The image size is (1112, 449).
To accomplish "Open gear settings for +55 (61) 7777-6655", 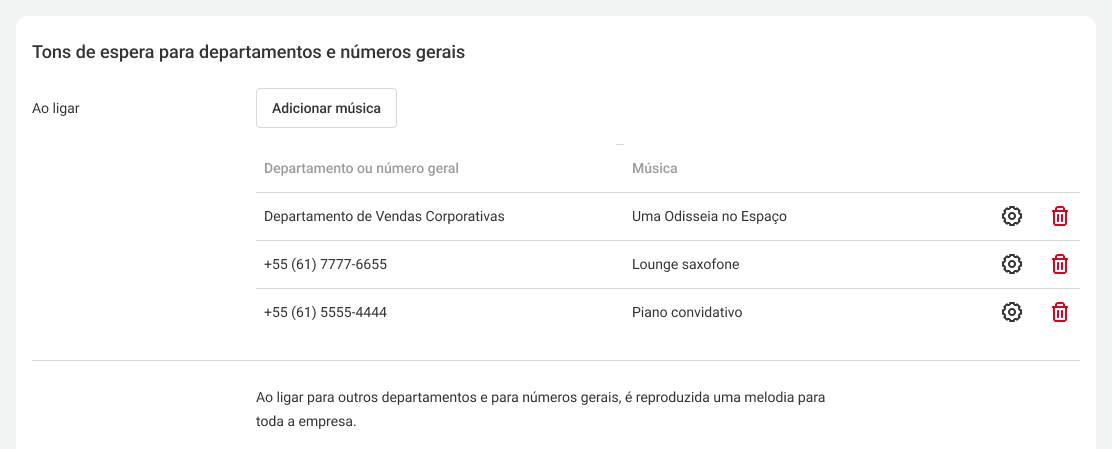I will (x=1011, y=264).
